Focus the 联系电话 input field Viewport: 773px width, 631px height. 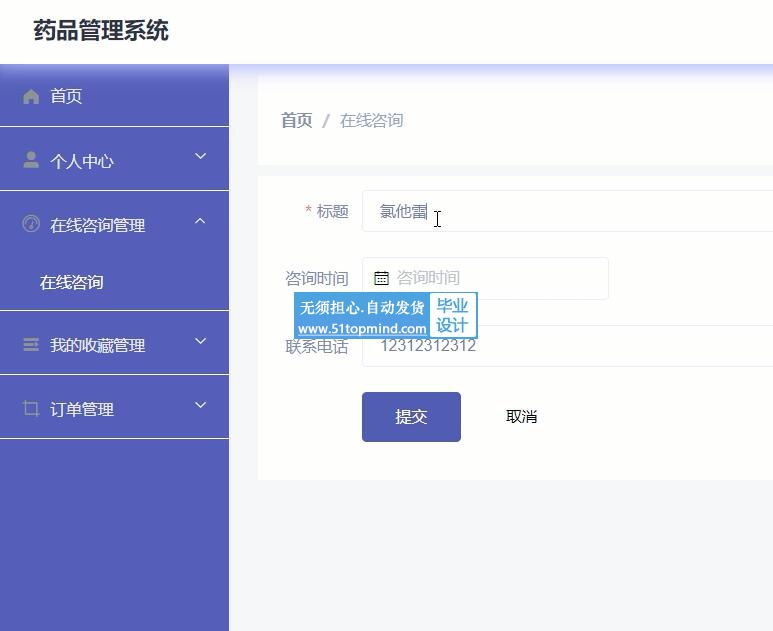[567, 346]
